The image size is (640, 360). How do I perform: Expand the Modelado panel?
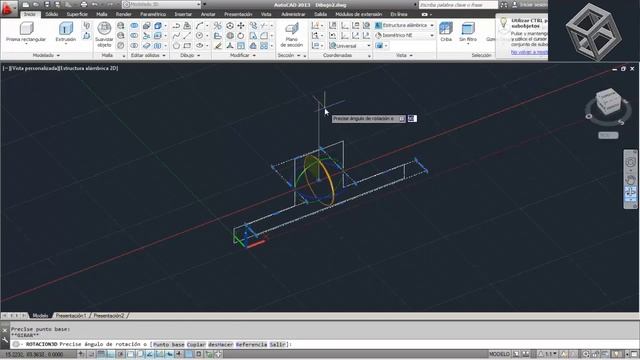(x=46, y=55)
